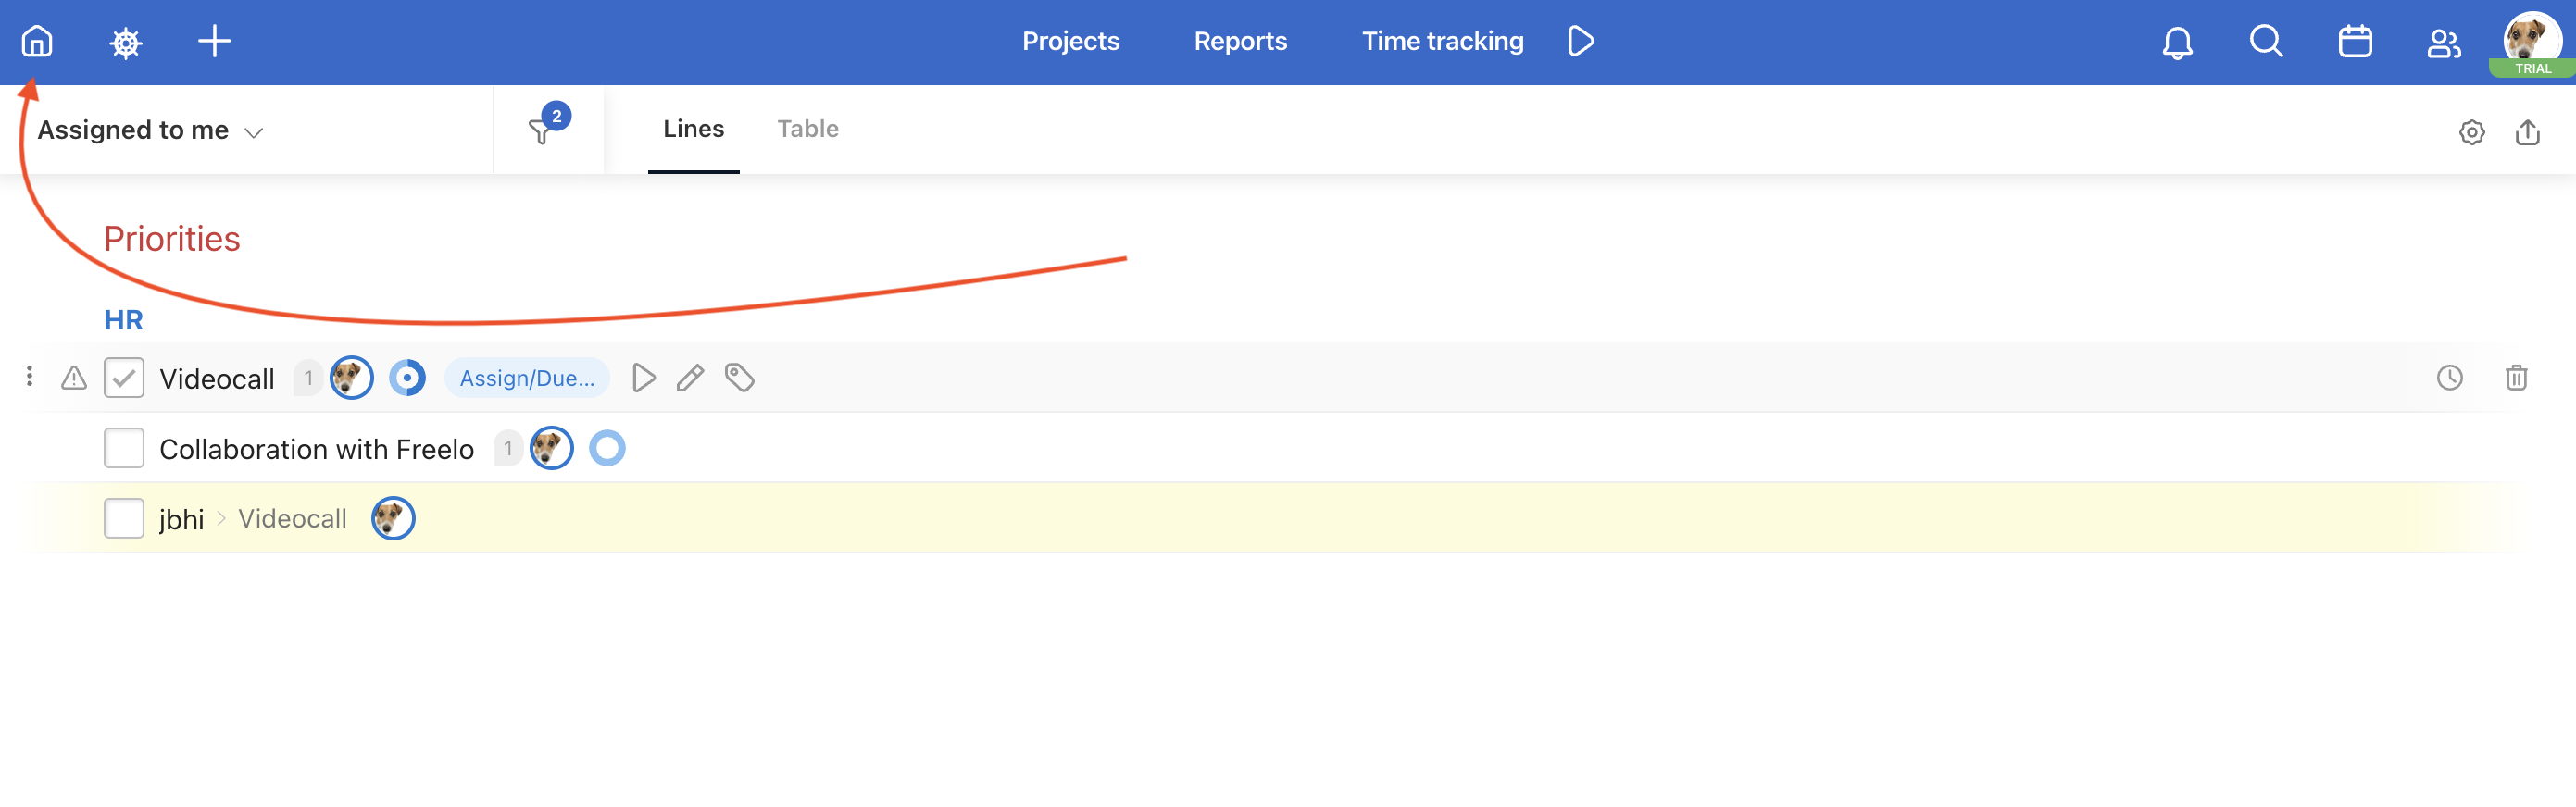Add a label with tag icon on Videocall

pos(739,377)
